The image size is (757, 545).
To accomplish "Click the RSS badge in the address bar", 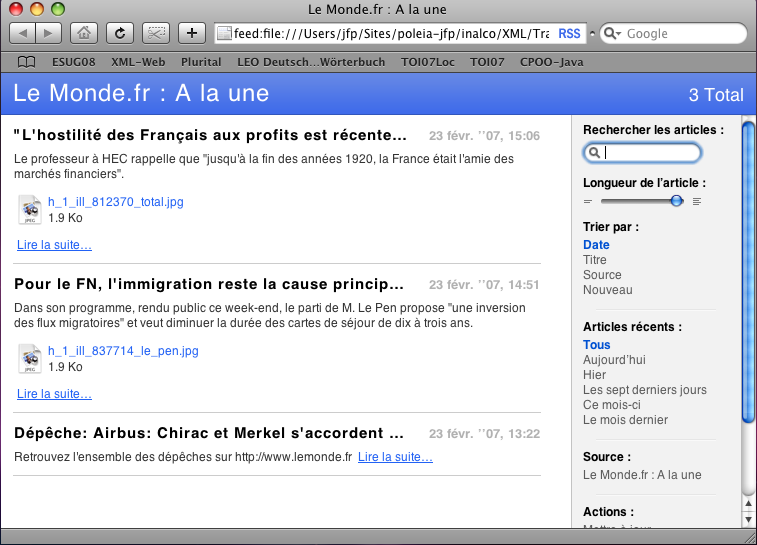I will [569, 34].
